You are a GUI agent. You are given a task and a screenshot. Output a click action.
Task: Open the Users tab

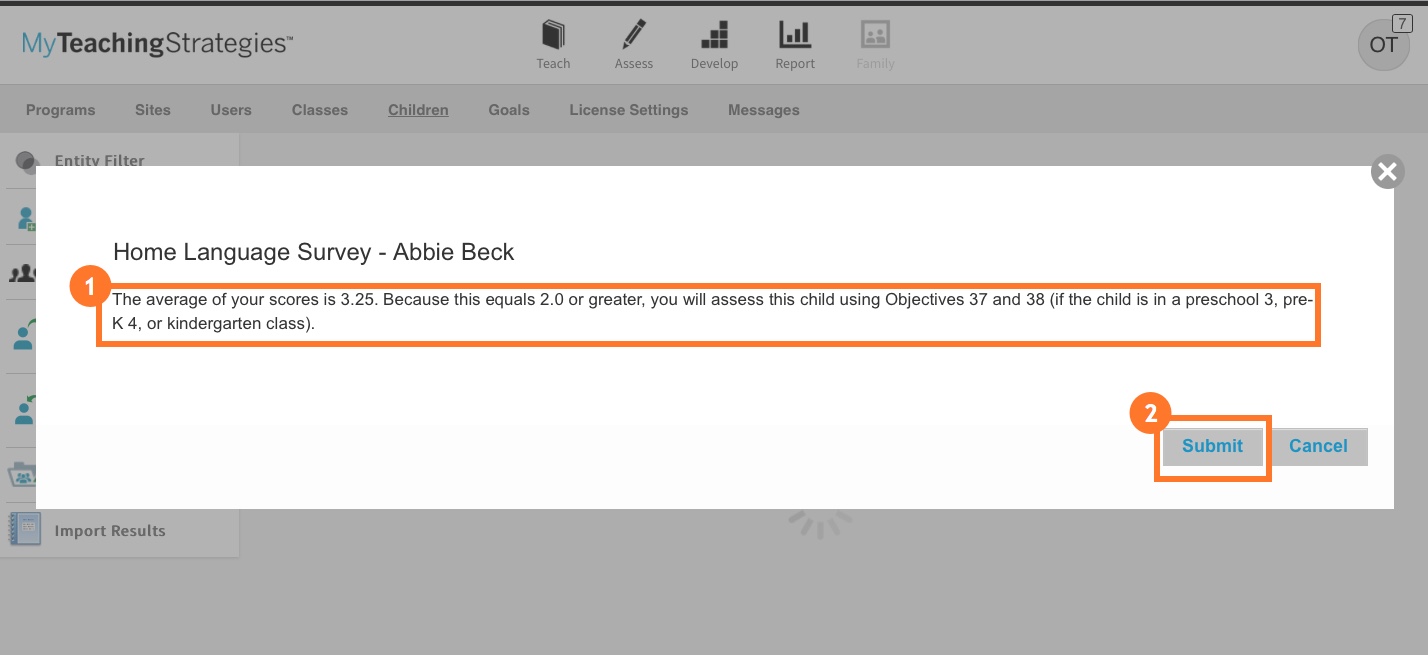pos(231,110)
